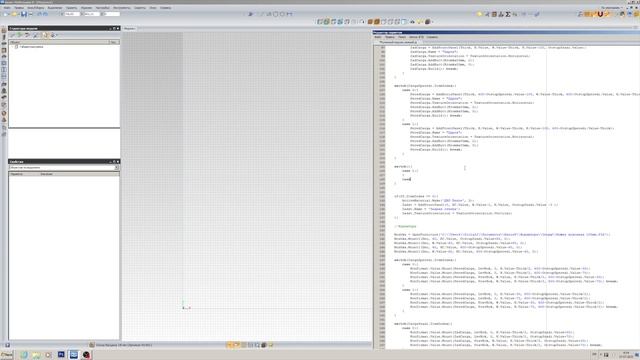Click the green Фурнитура comment line in code
The height and width of the screenshot is (360, 640).
click(x=405, y=226)
